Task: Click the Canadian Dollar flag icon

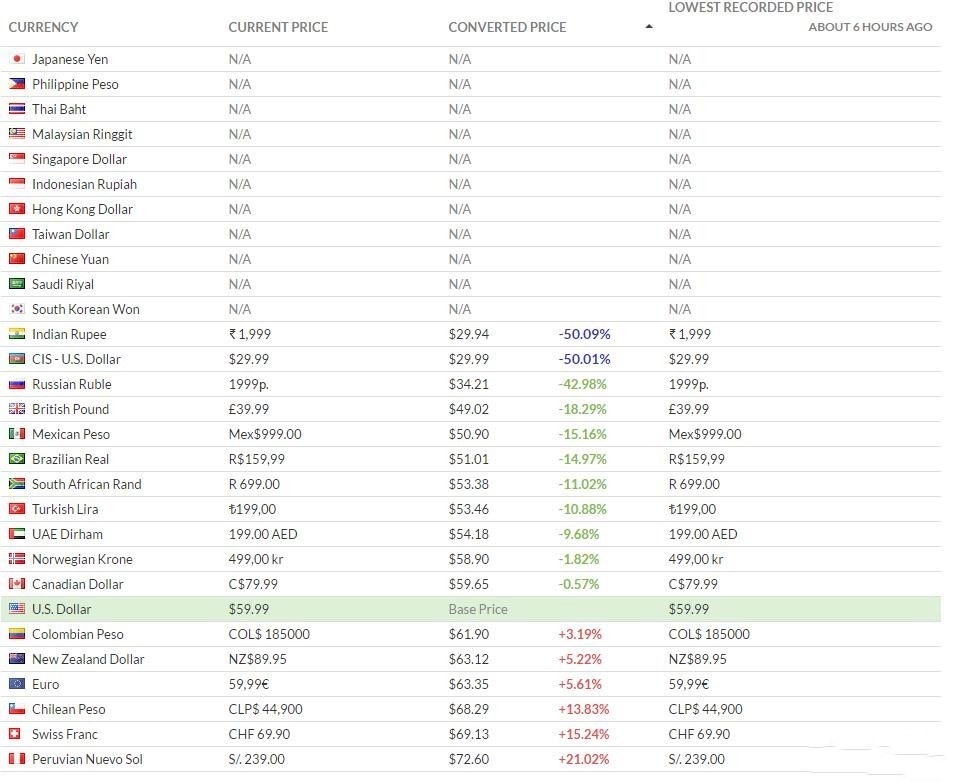Action: coord(16,584)
